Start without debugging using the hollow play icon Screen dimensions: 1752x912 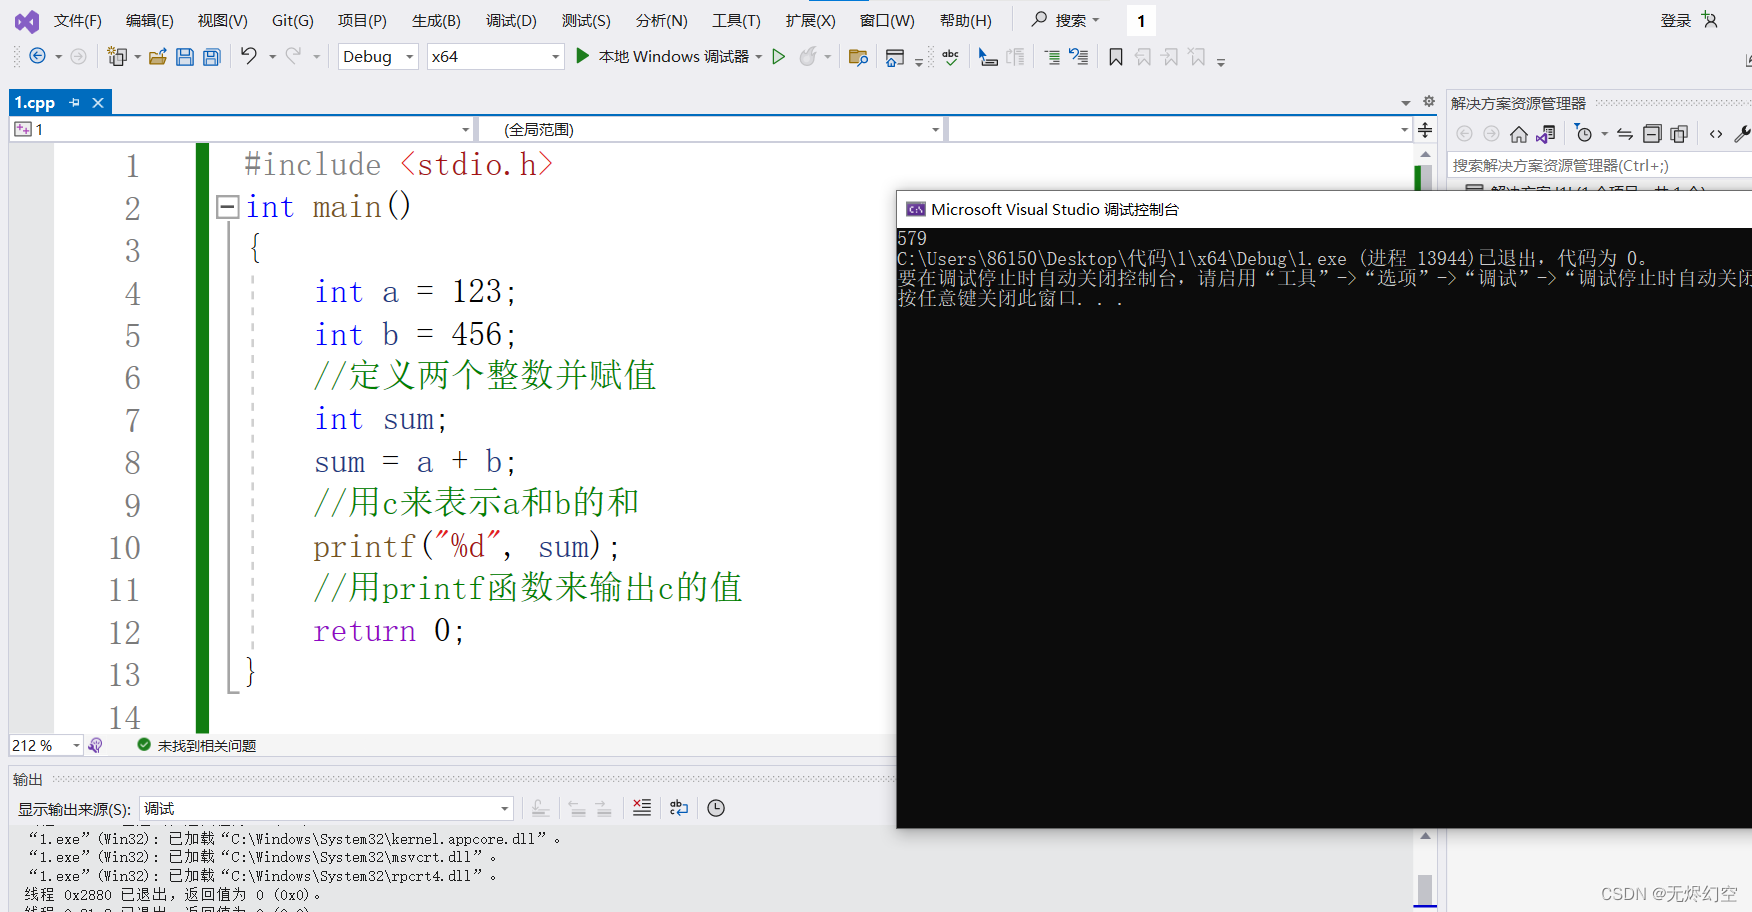click(x=779, y=56)
